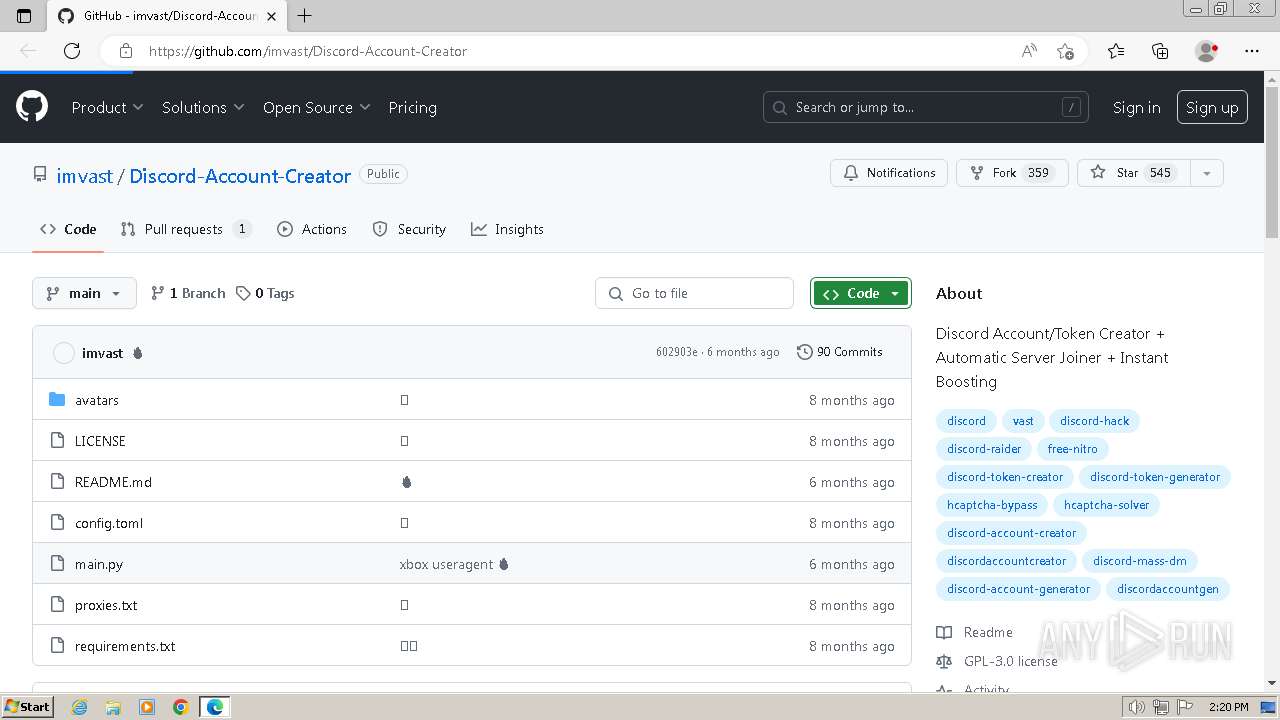Click the Sign in link

coord(1136,107)
